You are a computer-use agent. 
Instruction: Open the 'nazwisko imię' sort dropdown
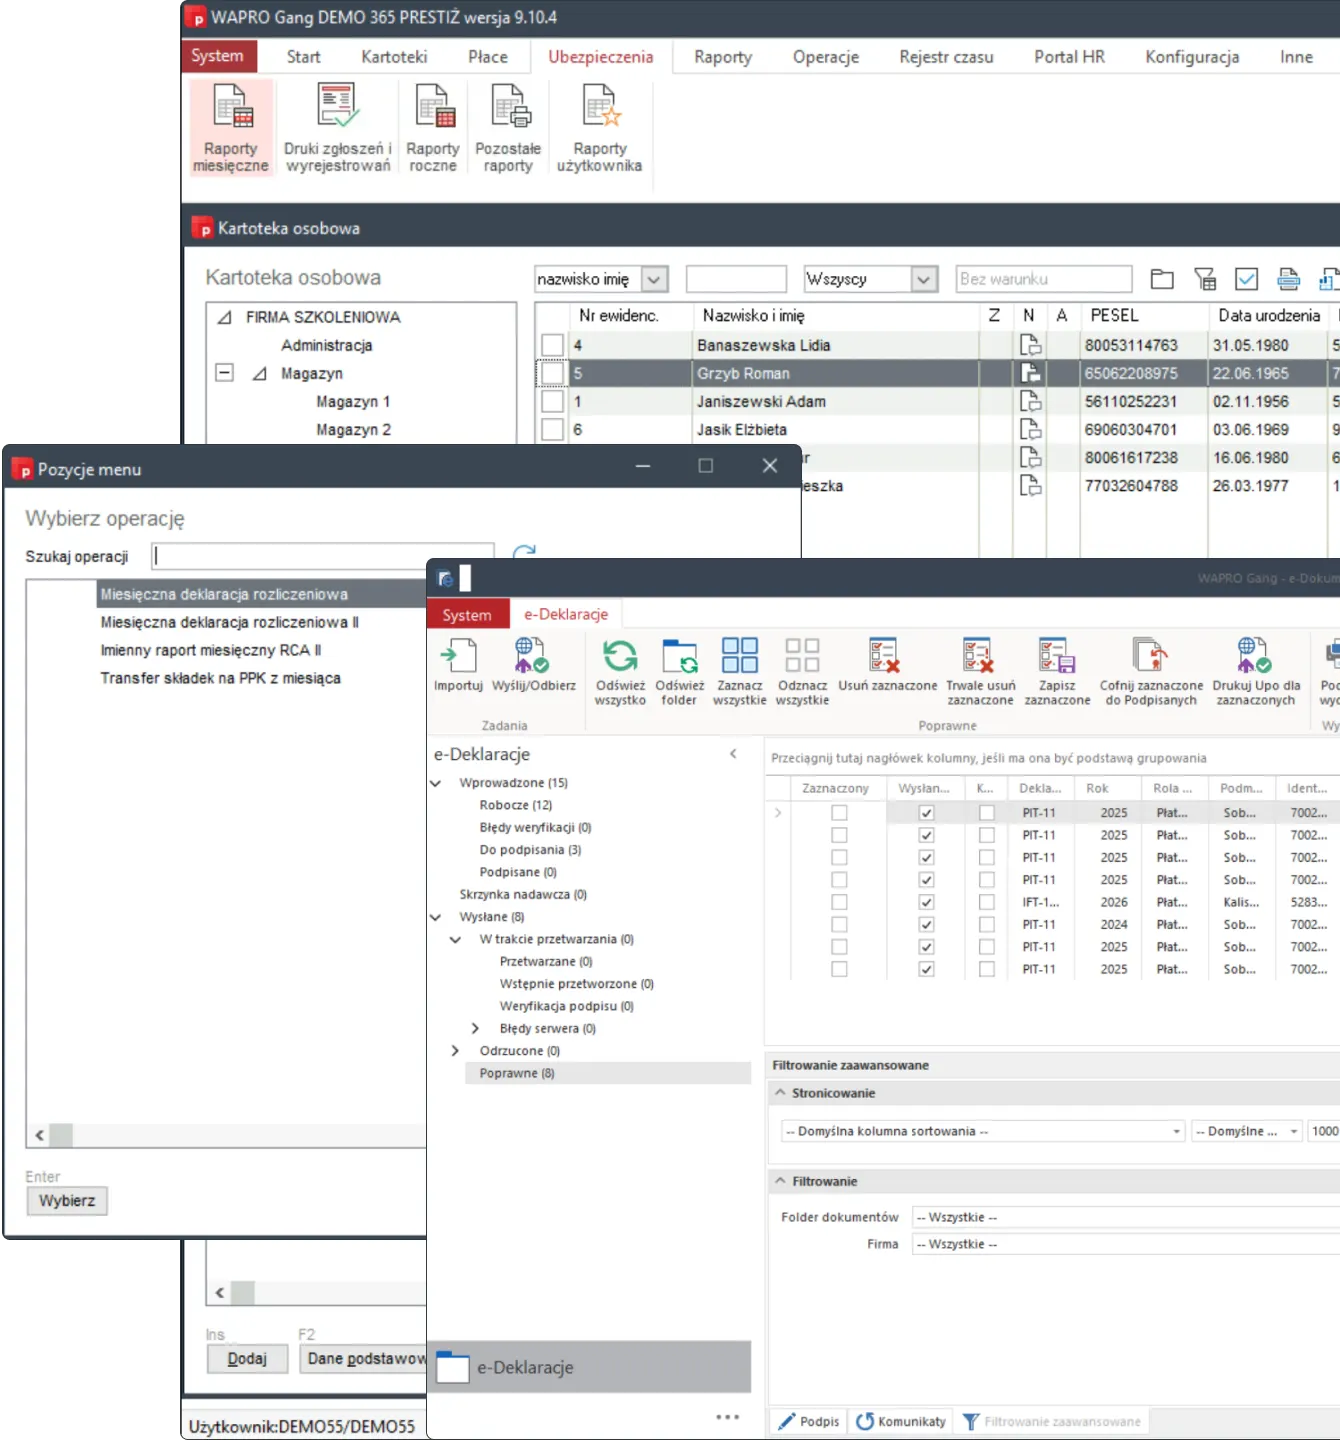(655, 279)
